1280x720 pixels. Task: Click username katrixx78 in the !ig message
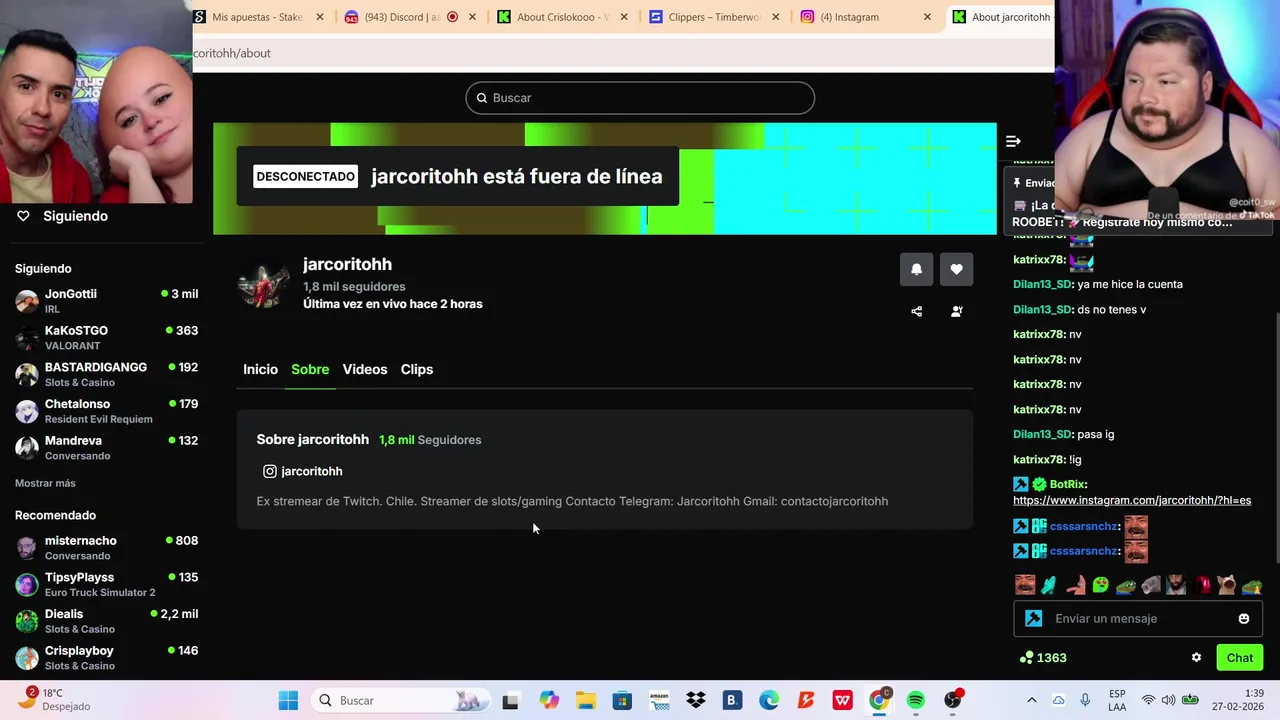1039,460
